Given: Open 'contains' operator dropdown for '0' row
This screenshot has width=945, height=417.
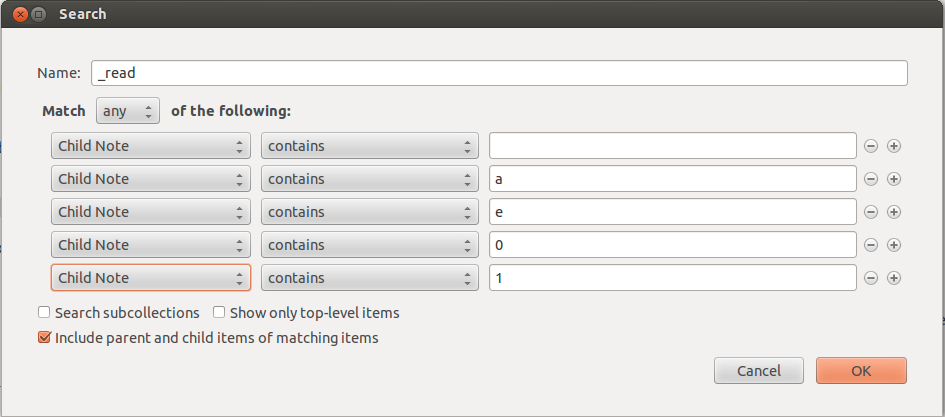Looking at the screenshot, I should (369, 245).
